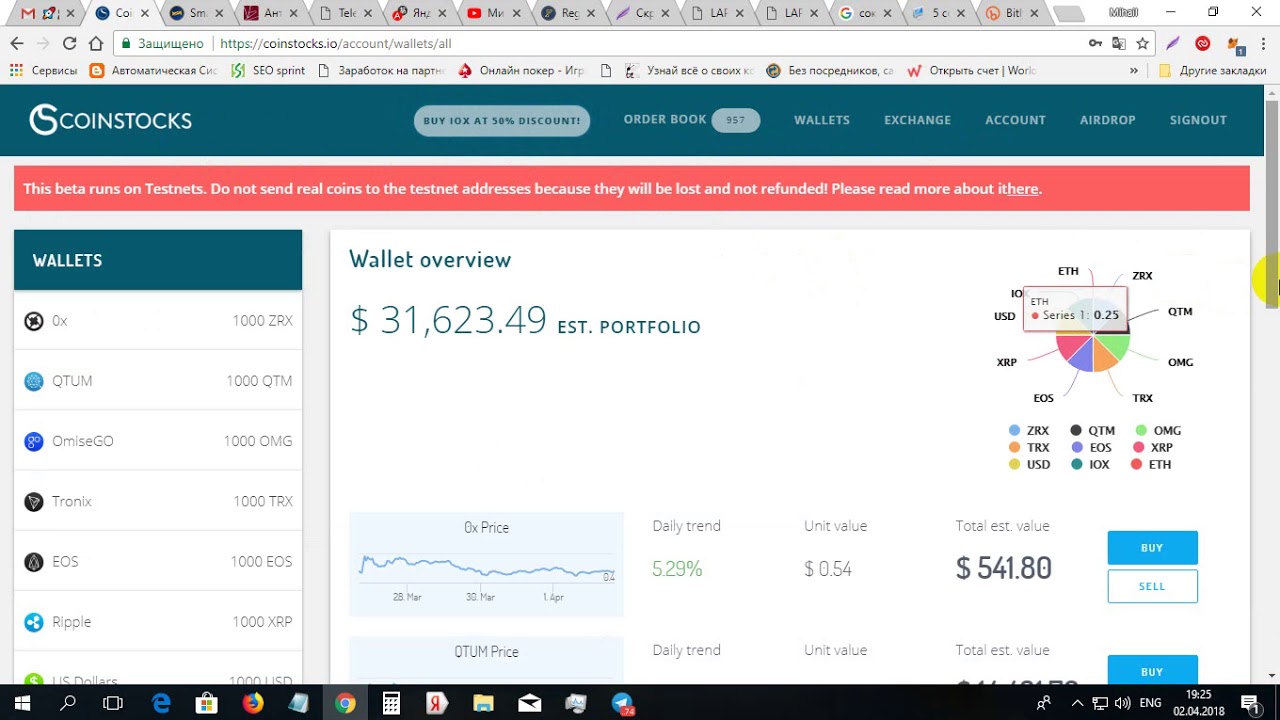Click the 0x Price chart thumbnail
Image resolution: width=1280 pixels, height=720 pixels.
486,564
